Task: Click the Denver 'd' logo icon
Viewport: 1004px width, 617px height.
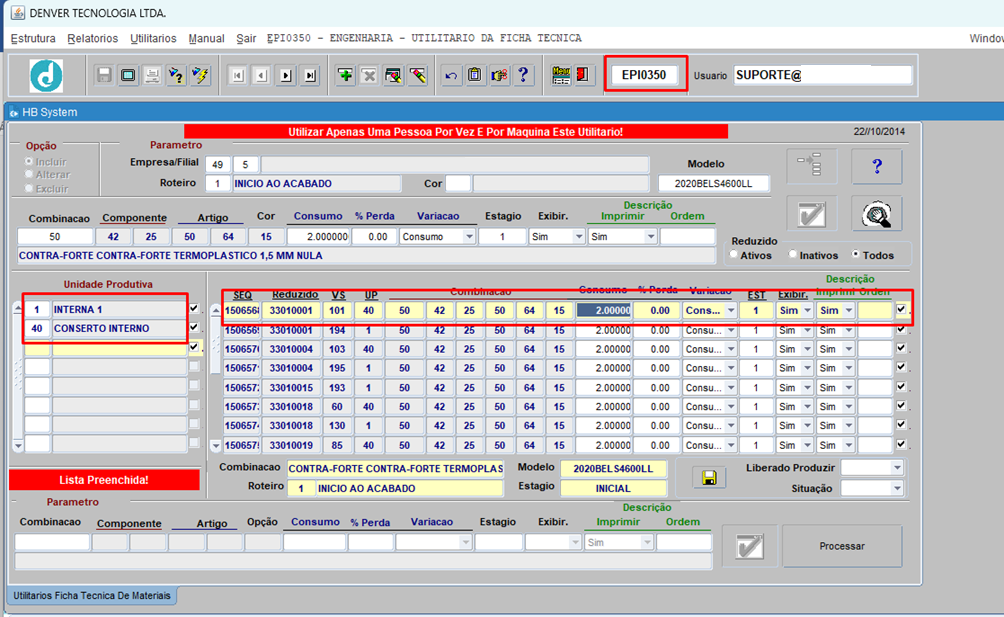Action: (x=46, y=76)
